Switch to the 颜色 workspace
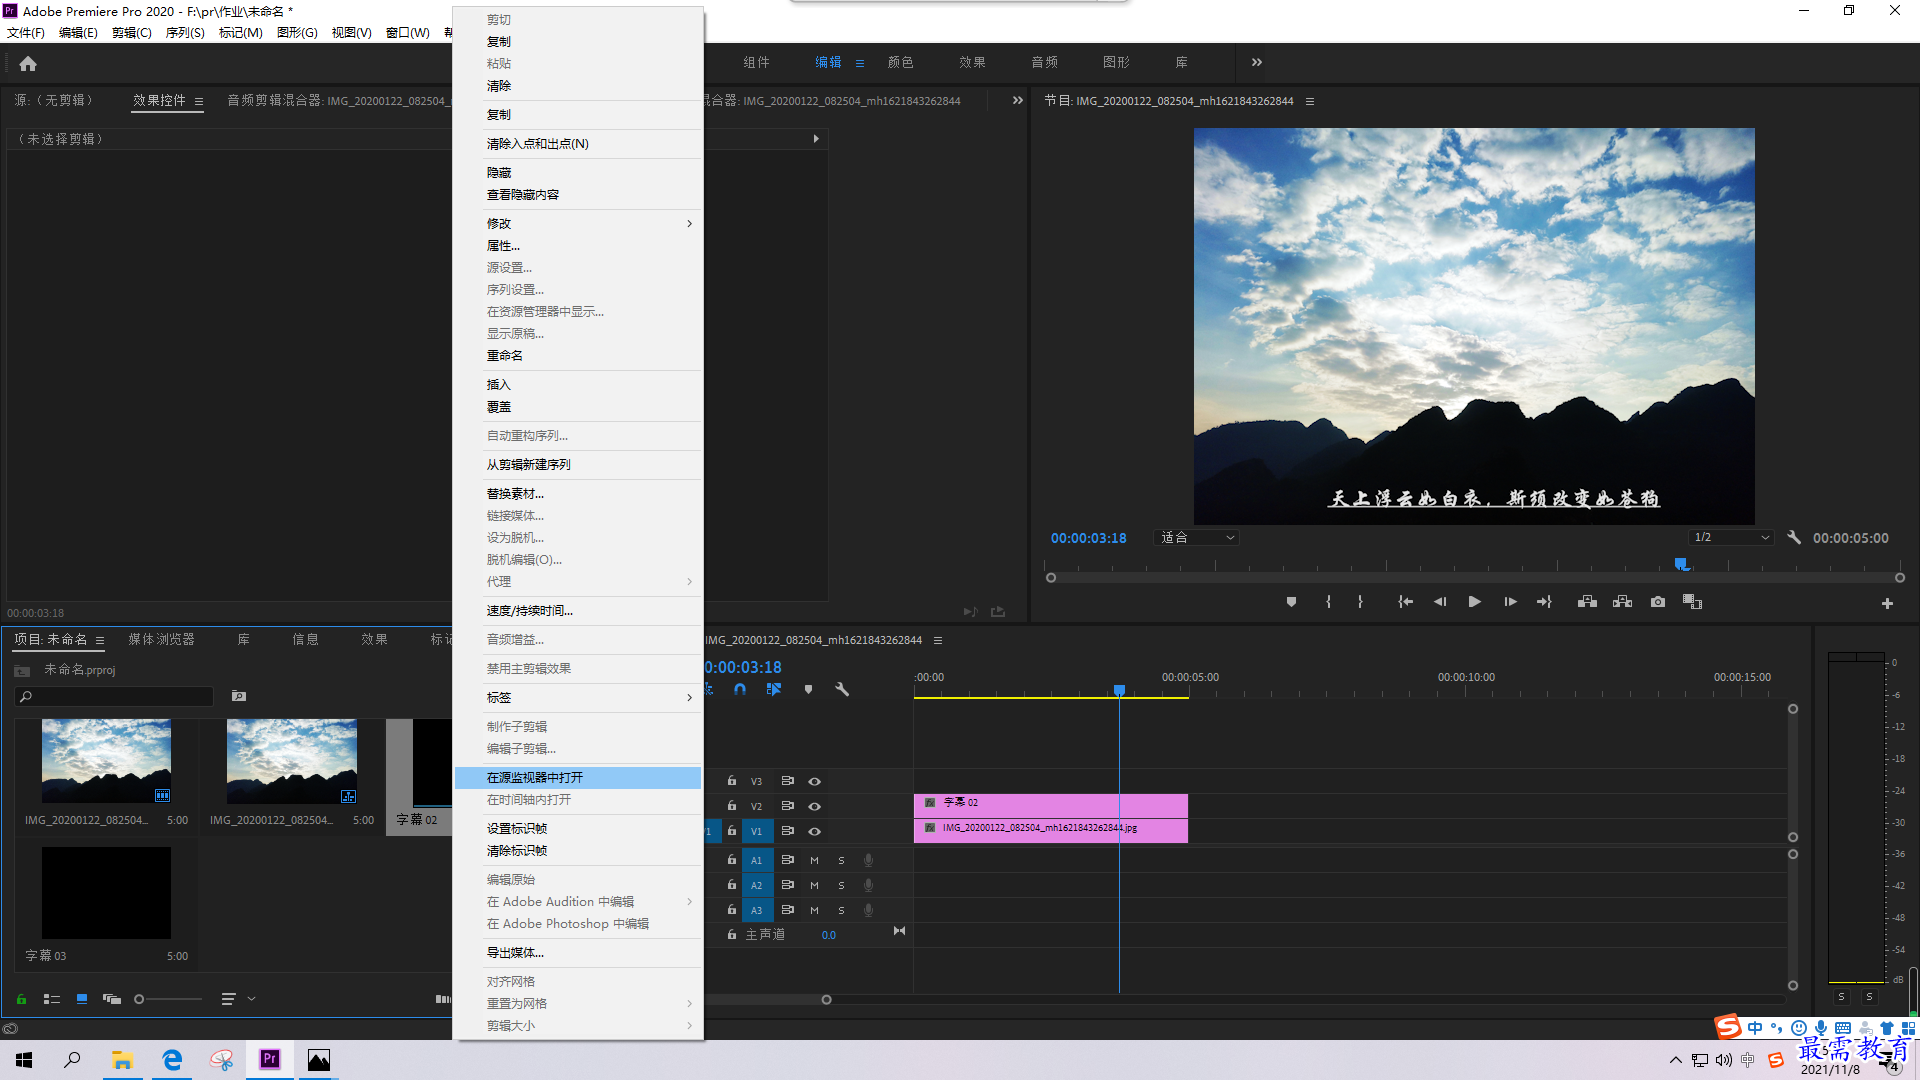 901,62
